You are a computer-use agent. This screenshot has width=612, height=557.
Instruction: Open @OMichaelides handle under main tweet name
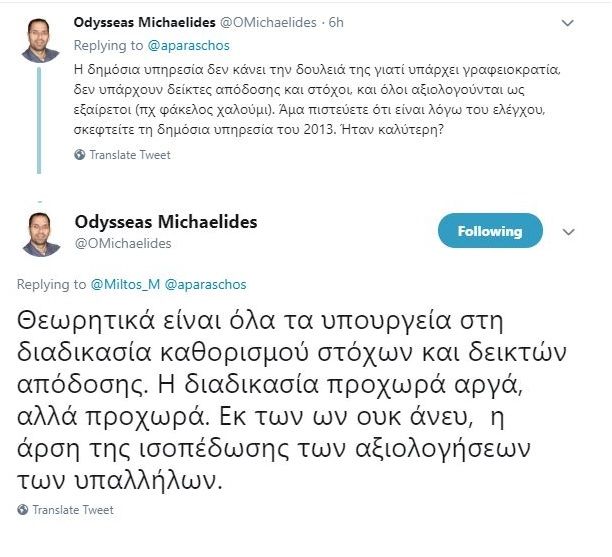(x=123, y=244)
